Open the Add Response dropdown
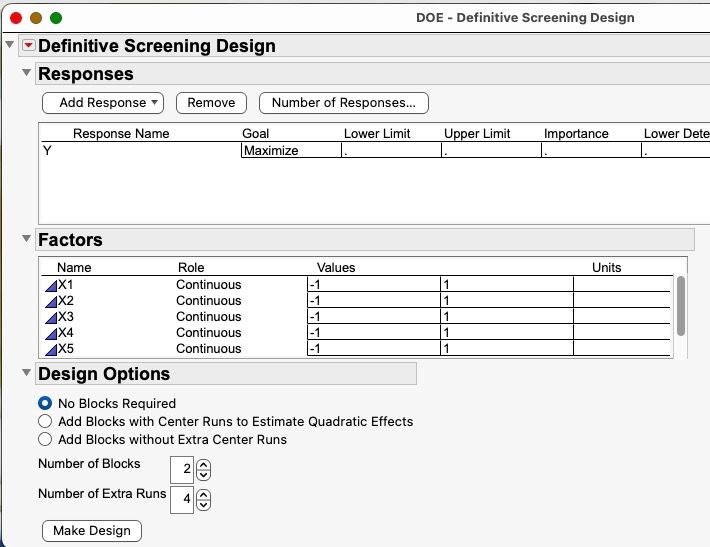Image resolution: width=710 pixels, height=547 pixels. (102, 103)
